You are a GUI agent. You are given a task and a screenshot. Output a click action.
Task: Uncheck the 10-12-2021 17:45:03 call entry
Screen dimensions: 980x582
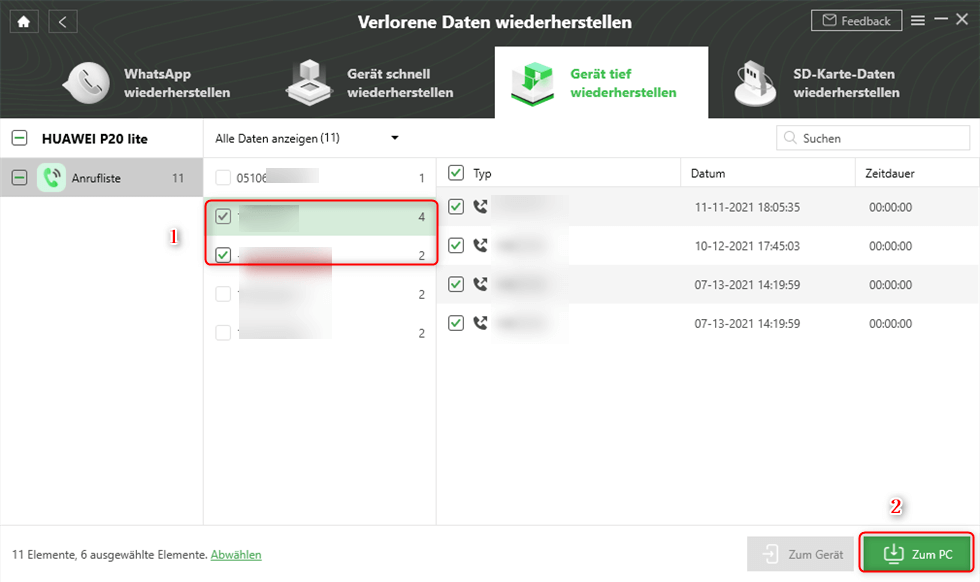(x=456, y=245)
